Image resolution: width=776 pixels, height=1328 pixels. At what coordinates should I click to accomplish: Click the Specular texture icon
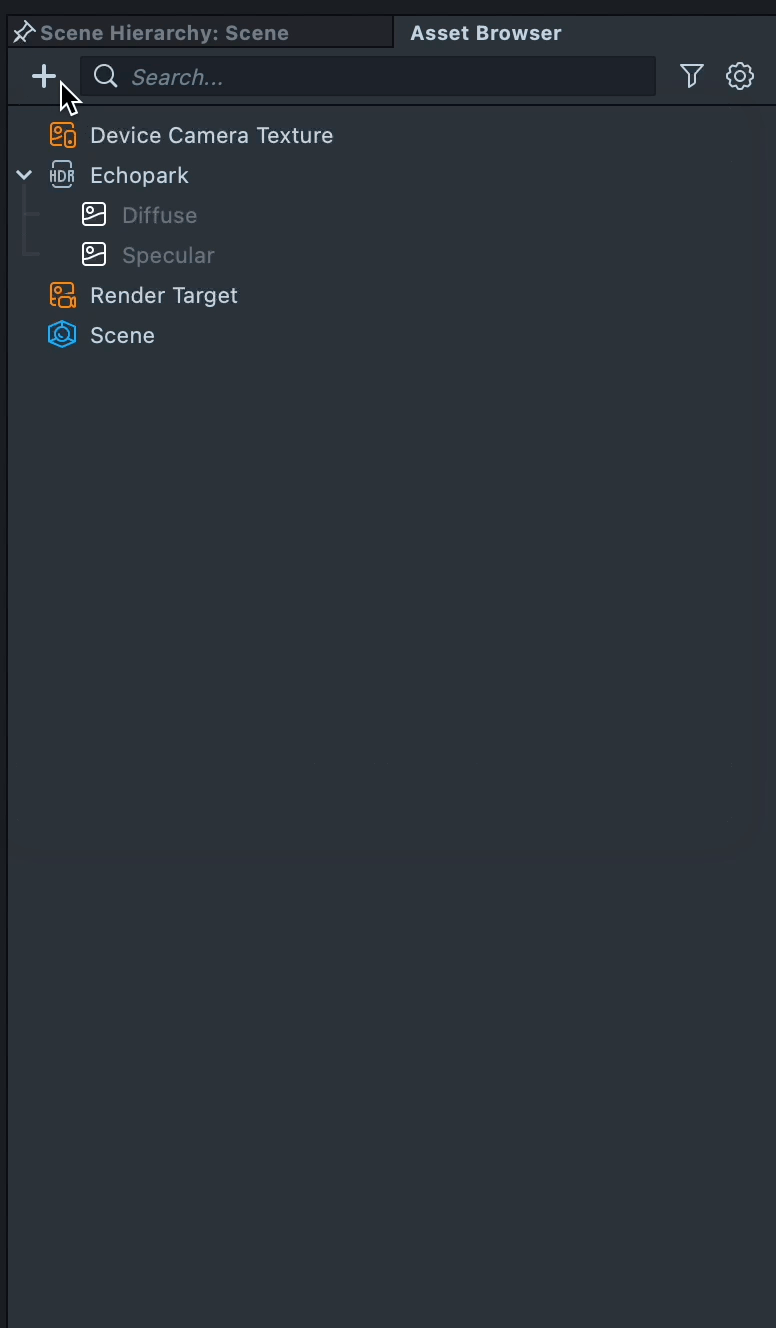coord(94,255)
